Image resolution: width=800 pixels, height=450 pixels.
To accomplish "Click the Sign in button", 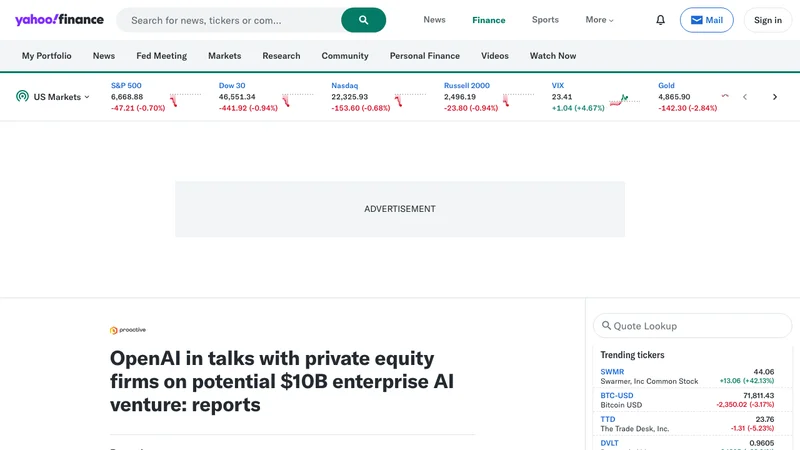I will [x=768, y=20].
